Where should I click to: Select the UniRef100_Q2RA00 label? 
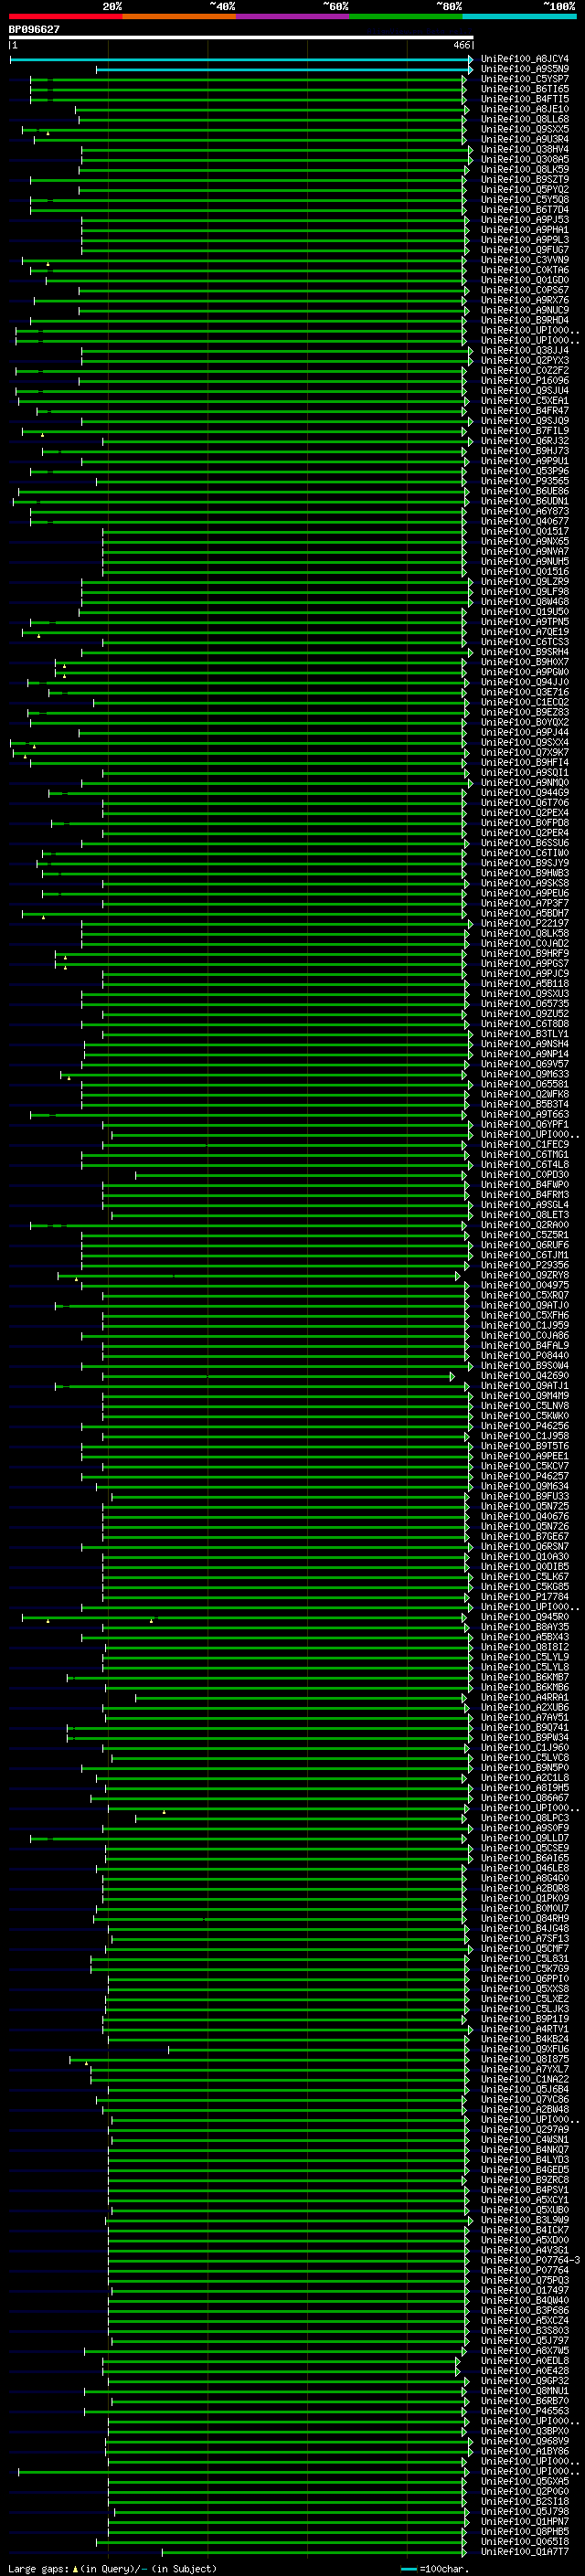pos(524,1225)
